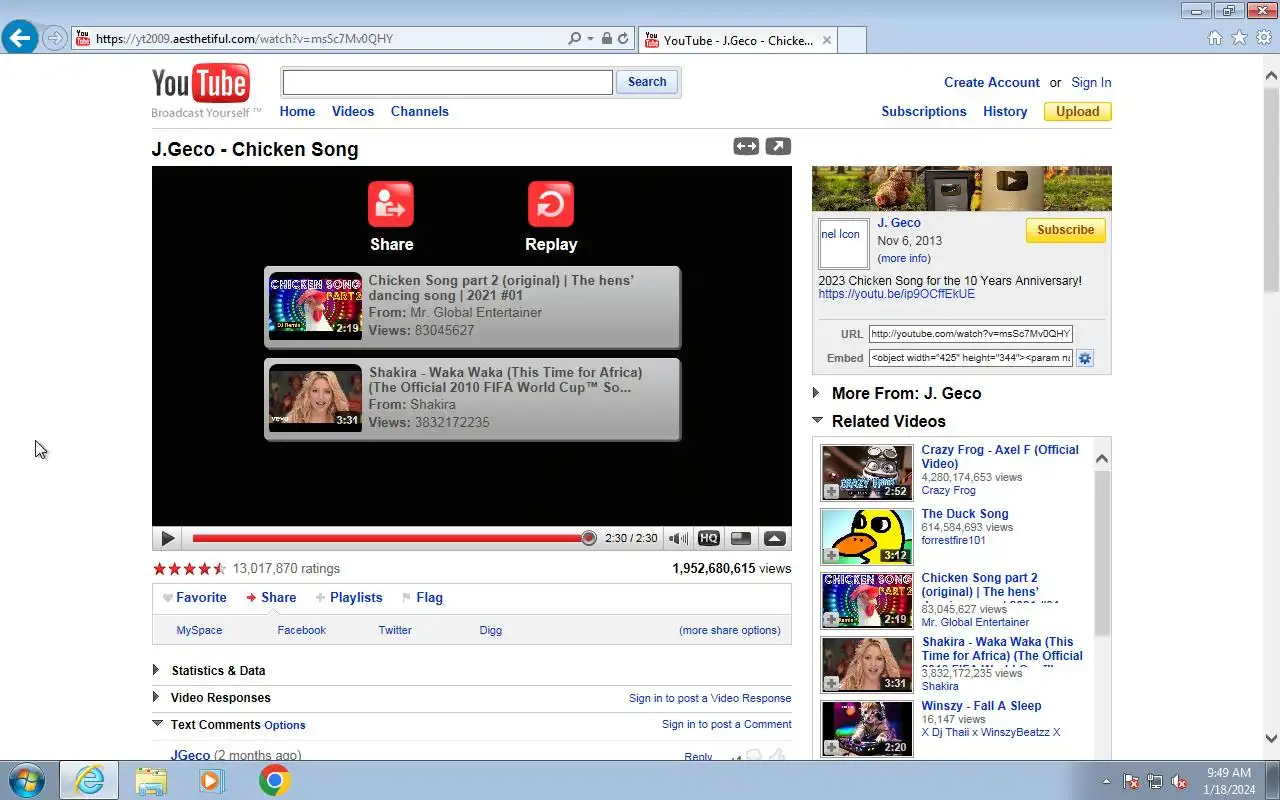Open the Videos navigation tab
1280x800 pixels.
point(353,111)
